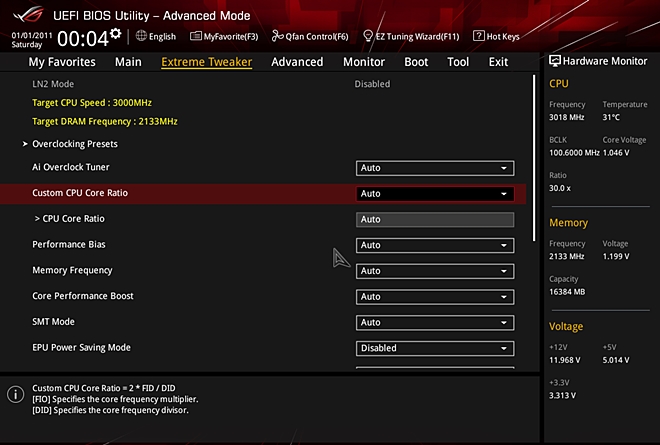Click Core Voltage value 1.046 V
This screenshot has width=660, height=445.
coord(616,152)
